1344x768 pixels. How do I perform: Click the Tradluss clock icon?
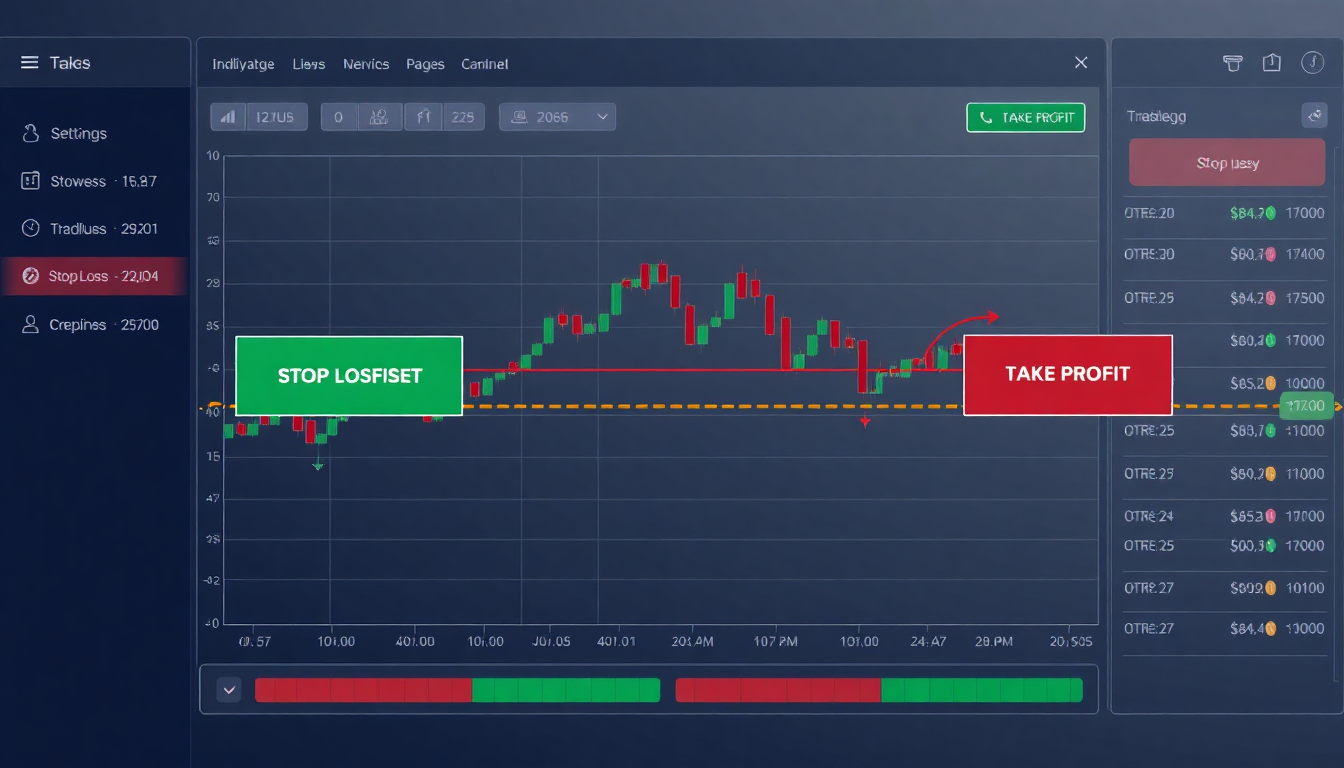30,229
